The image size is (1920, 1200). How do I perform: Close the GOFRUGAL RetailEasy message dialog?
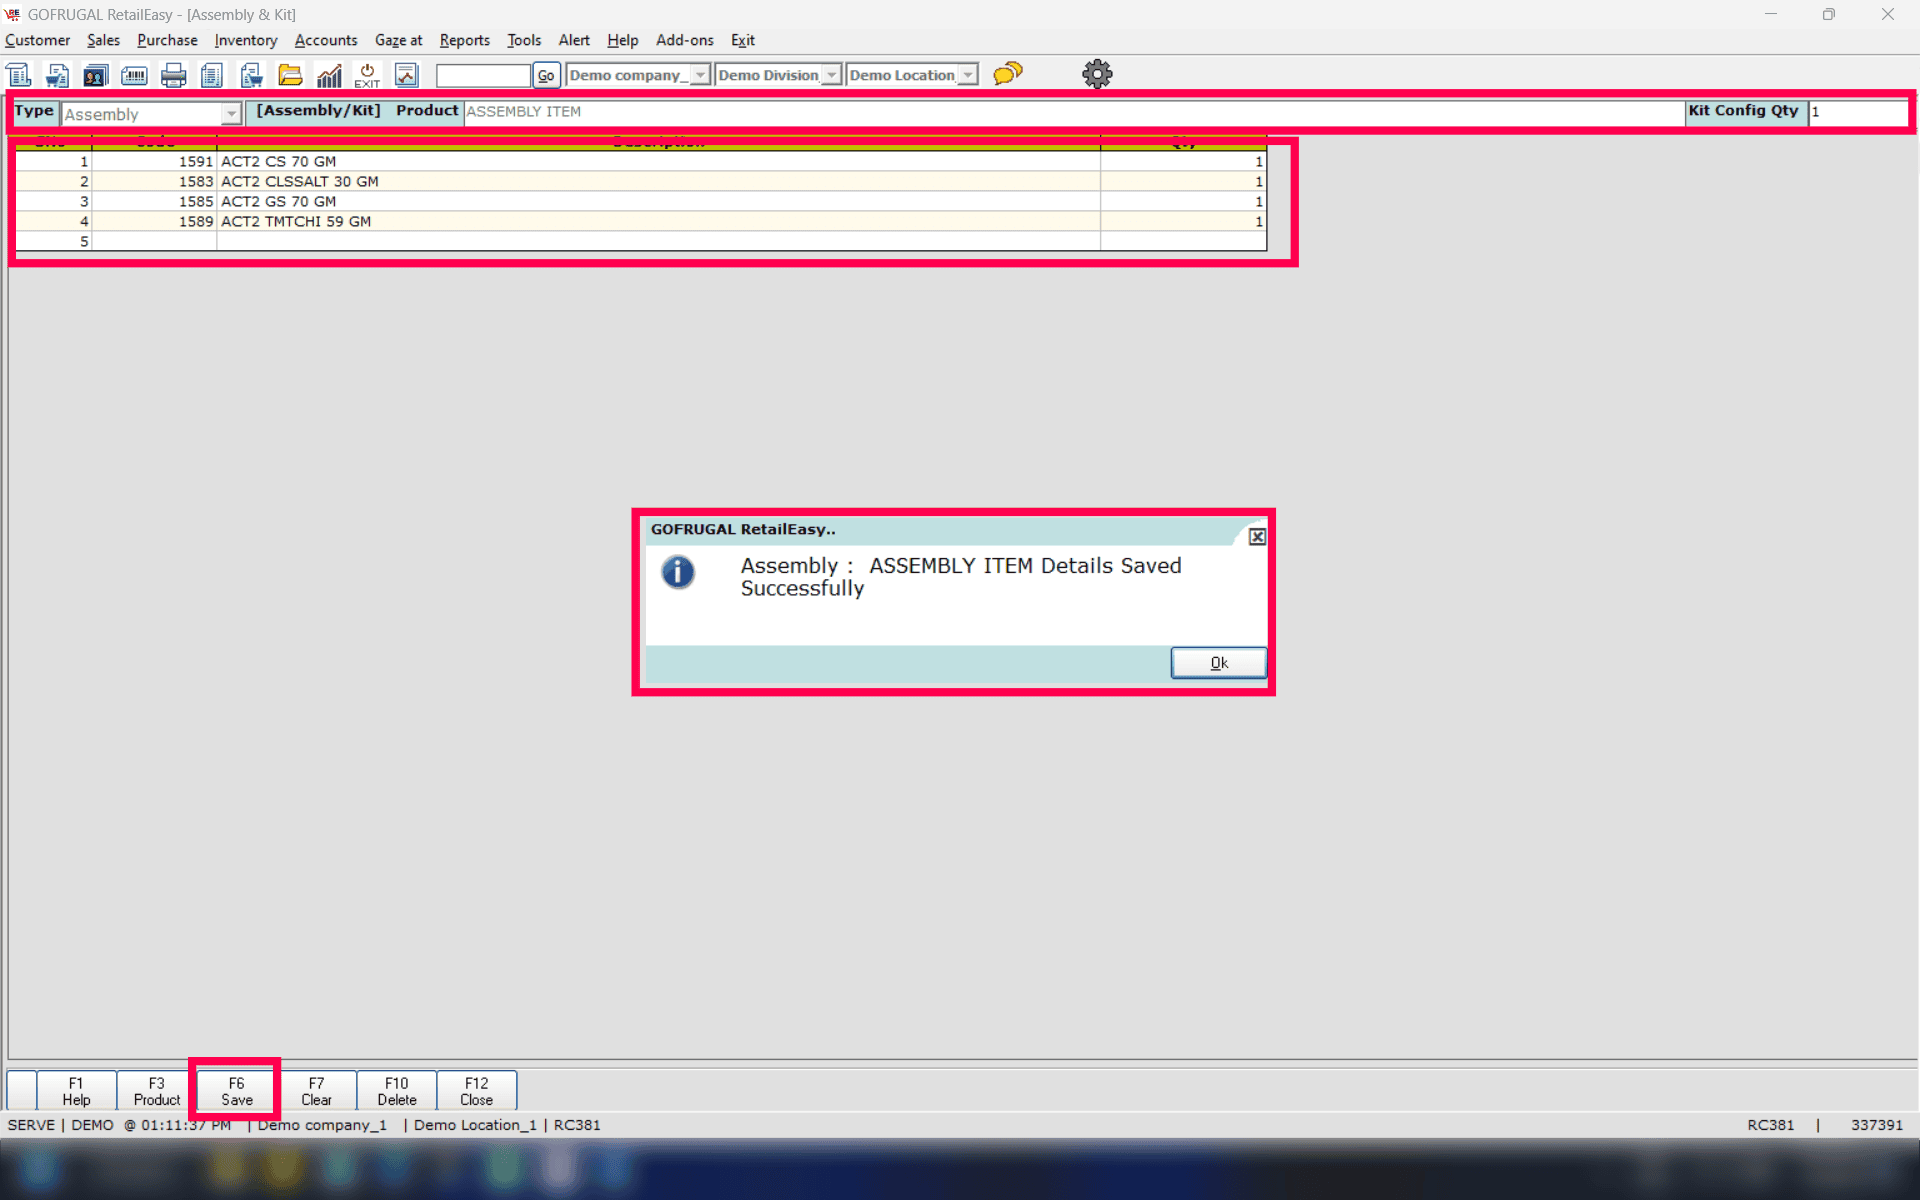(1257, 537)
